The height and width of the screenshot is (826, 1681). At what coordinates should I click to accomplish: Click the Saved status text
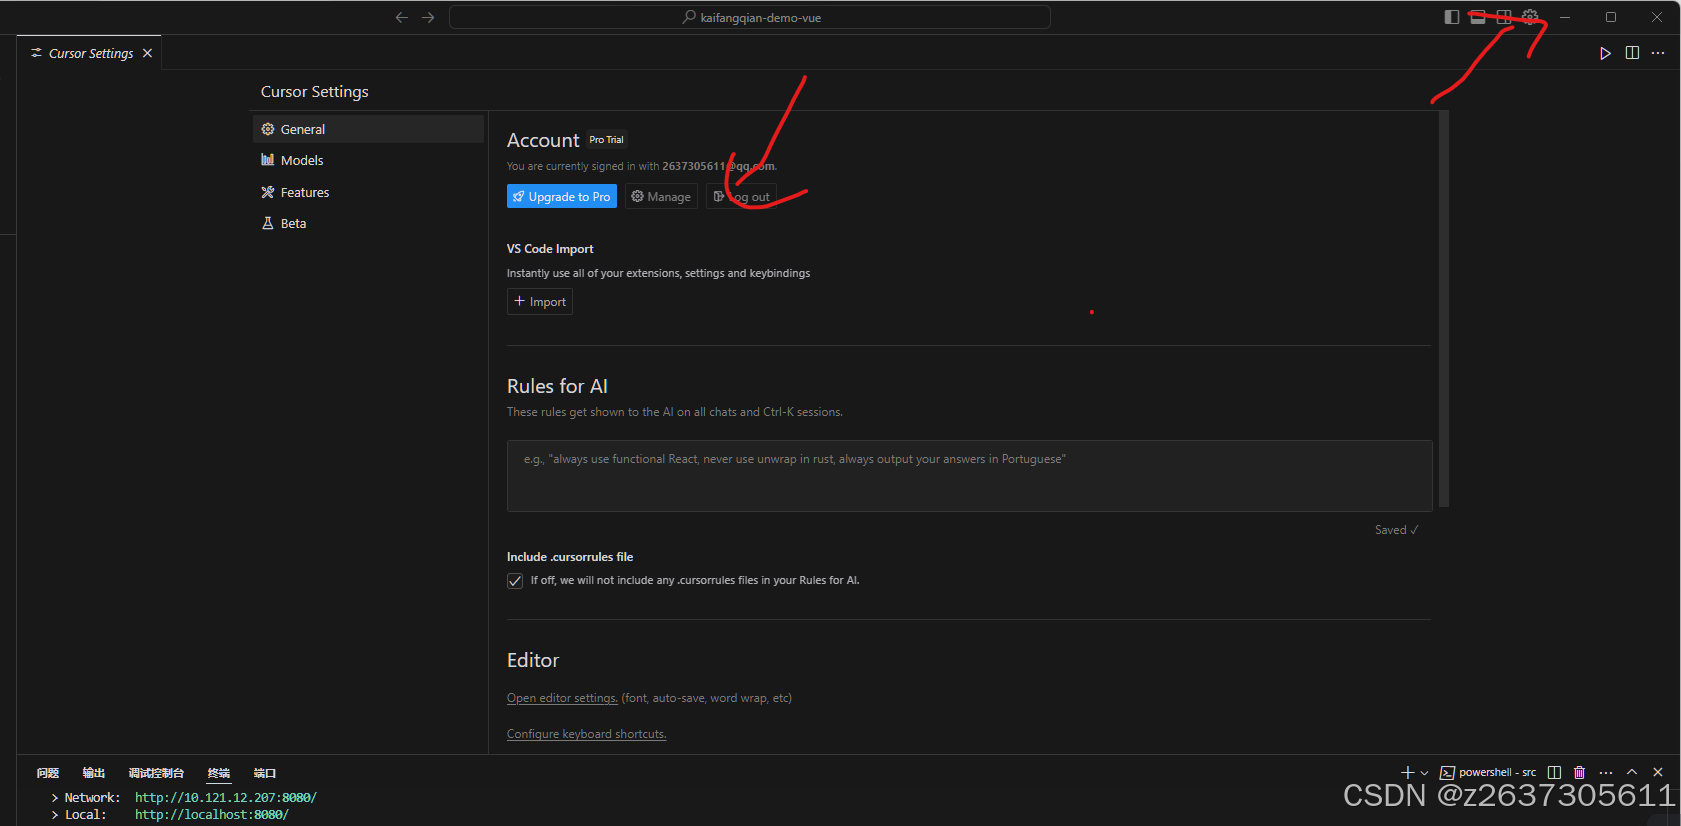pos(1396,530)
